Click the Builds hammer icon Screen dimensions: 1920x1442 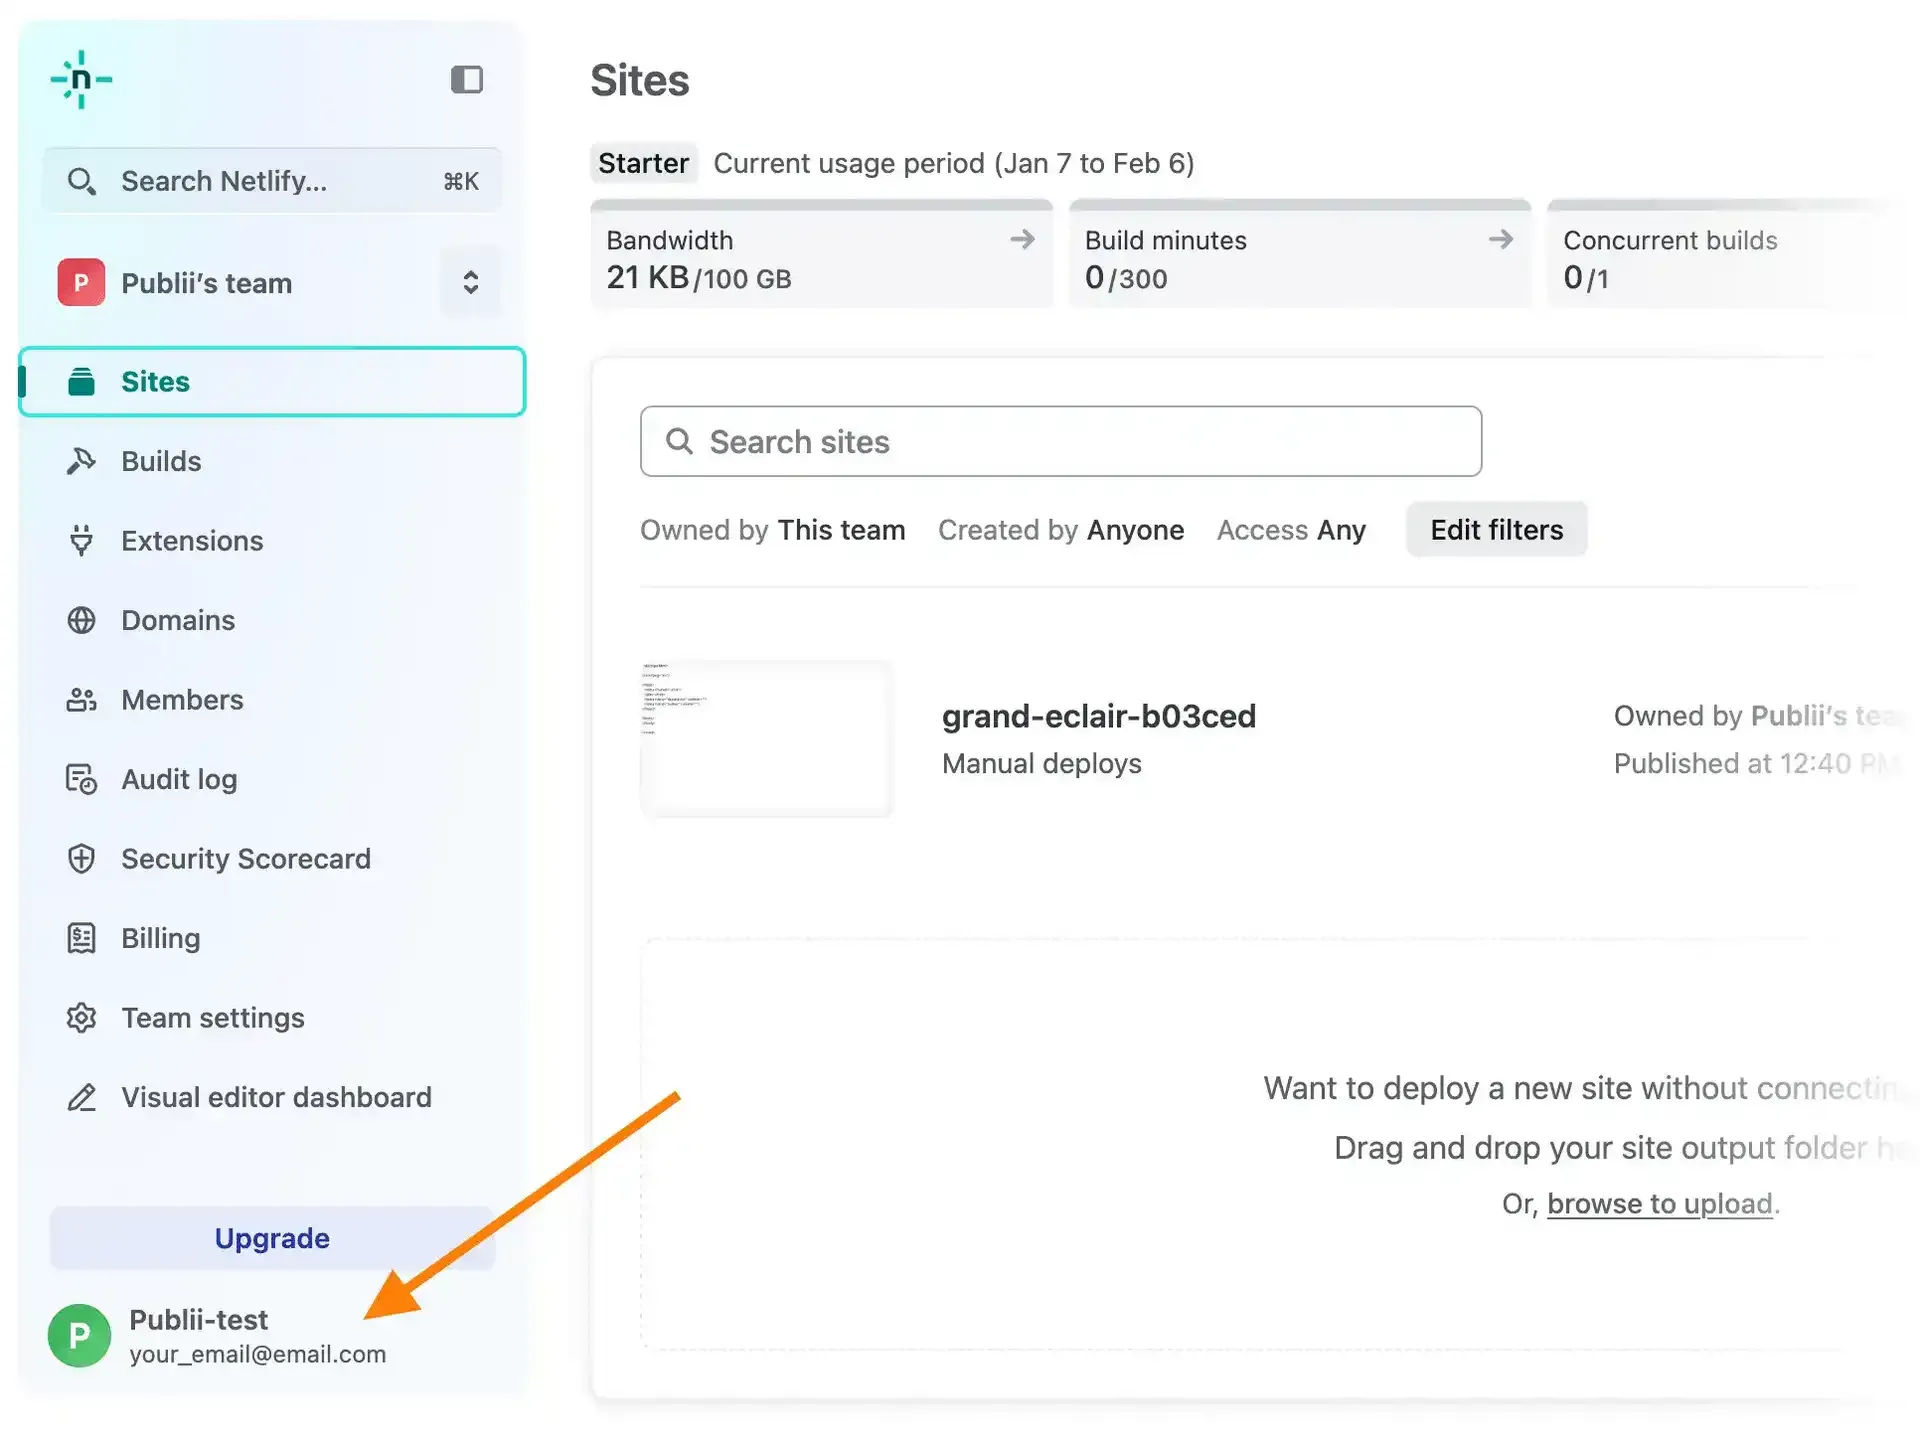point(81,461)
